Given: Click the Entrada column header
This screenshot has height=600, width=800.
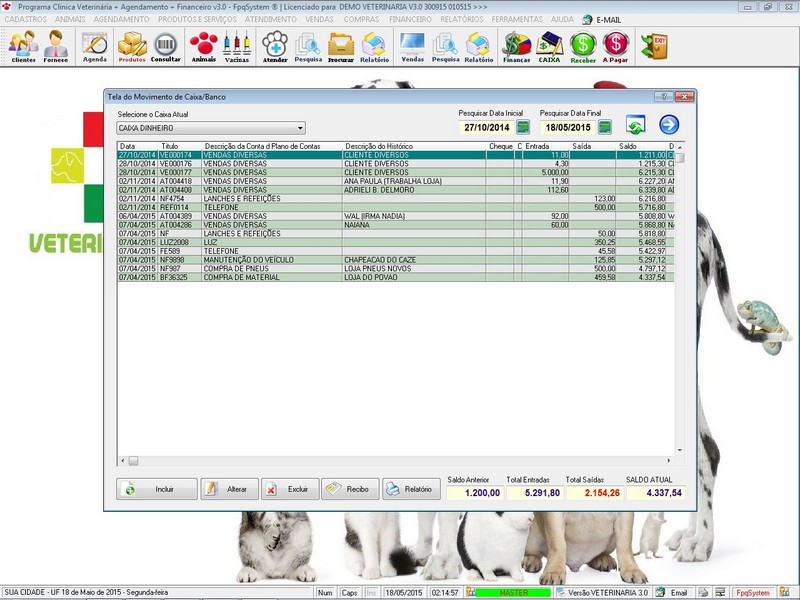Looking at the screenshot, I should point(545,146).
